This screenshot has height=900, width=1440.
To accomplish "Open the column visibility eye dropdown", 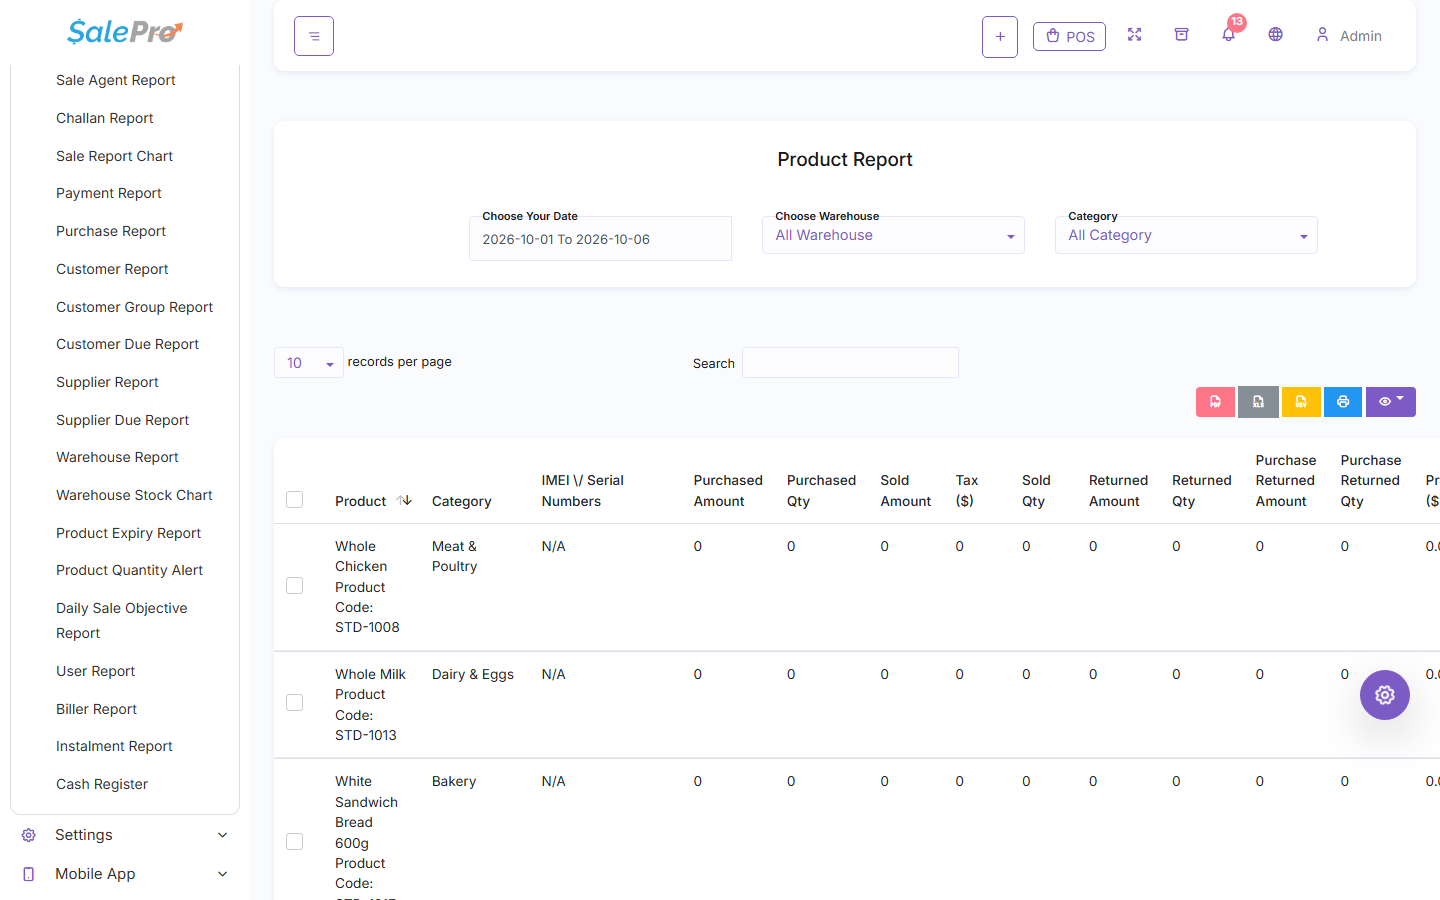I will (x=1391, y=402).
